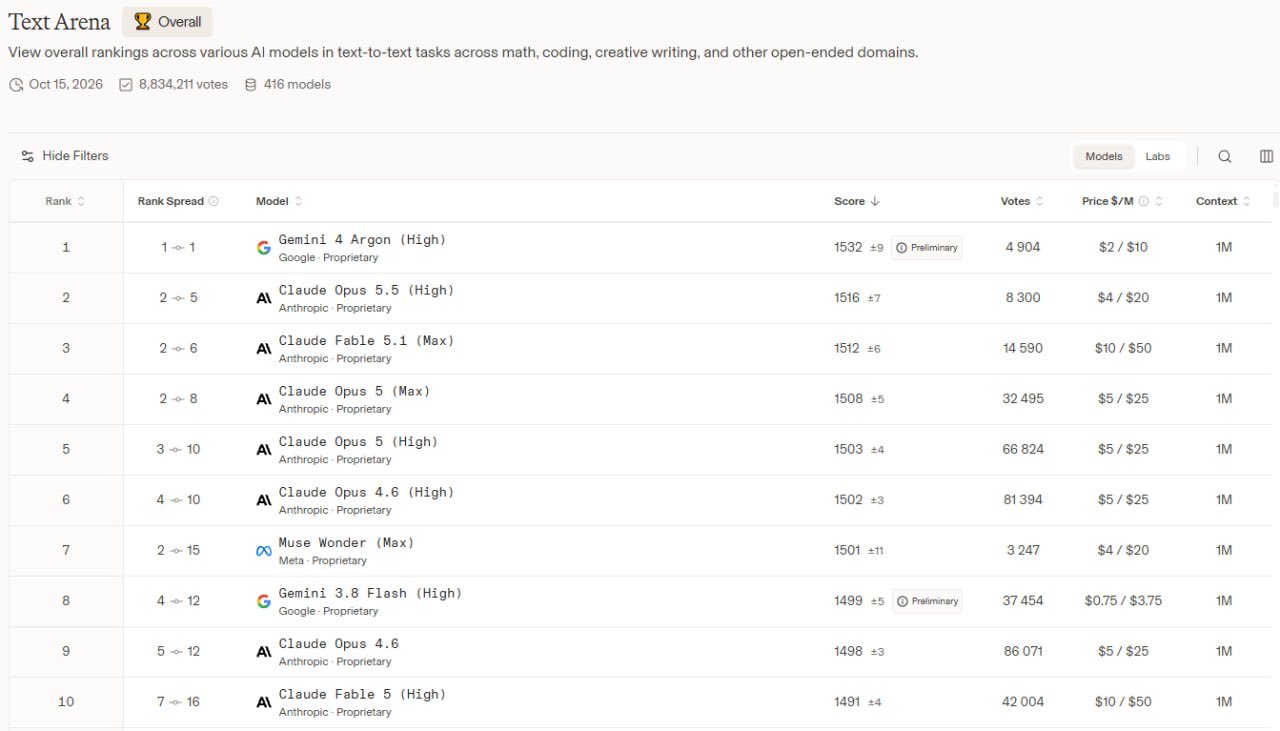Click the Anthropic logo beside Claude Opus 4.6 (High)
The height and width of the screenshot is (731, 1280).
coord(264,500)
